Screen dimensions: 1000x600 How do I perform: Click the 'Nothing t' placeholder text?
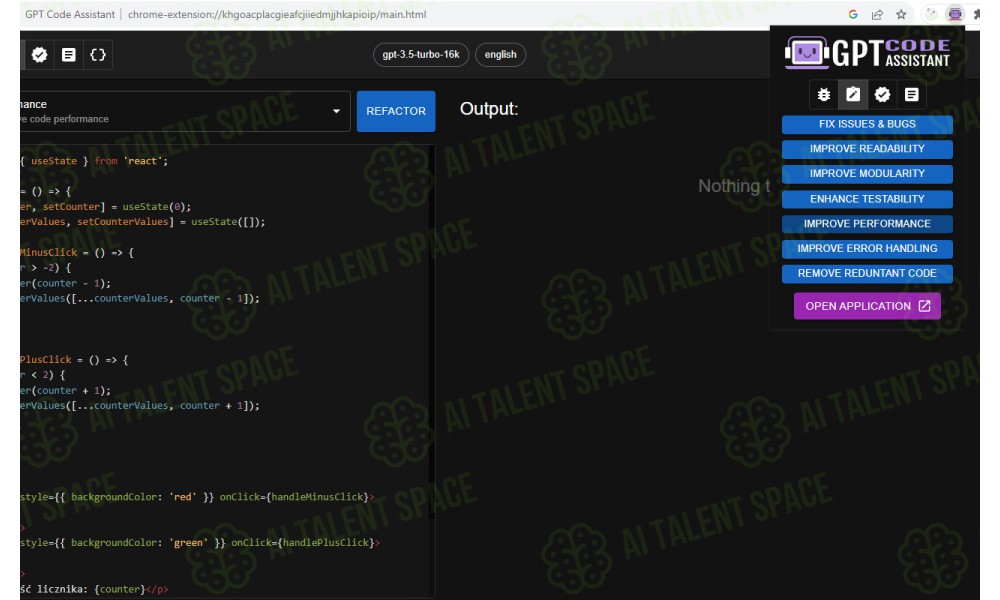734,186
